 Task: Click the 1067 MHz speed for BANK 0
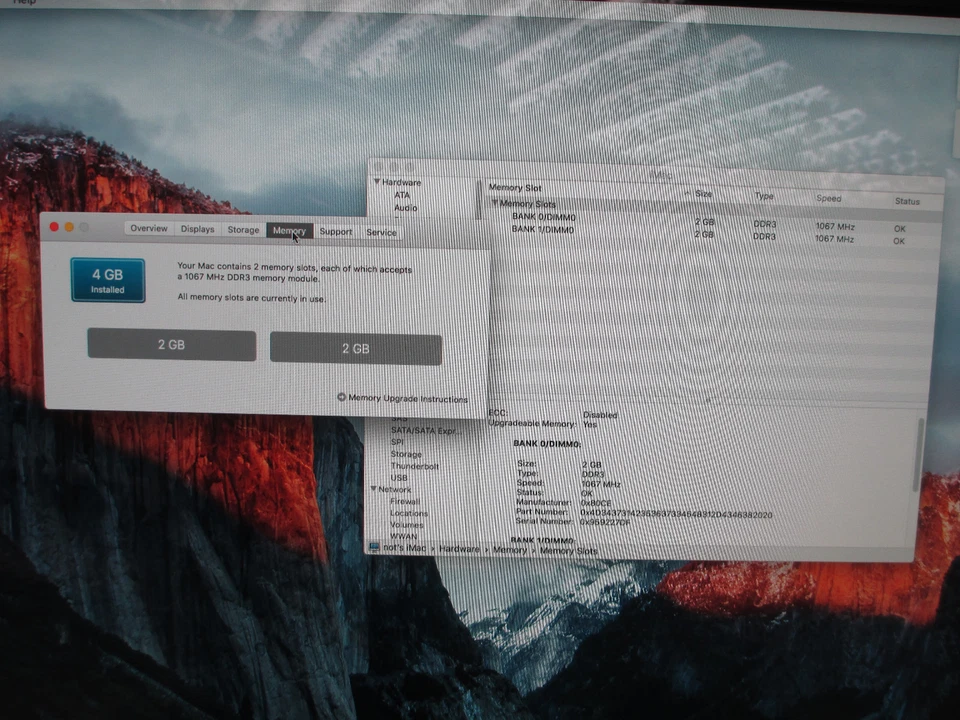[x=834, y=227]
